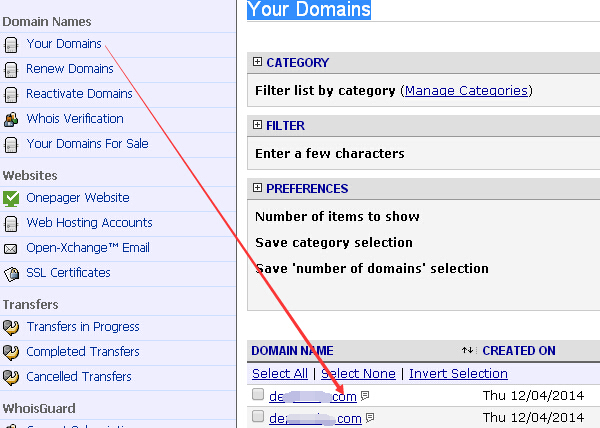
Task: Tick the second domain row checkbox
Action: [x=258, y=417]
